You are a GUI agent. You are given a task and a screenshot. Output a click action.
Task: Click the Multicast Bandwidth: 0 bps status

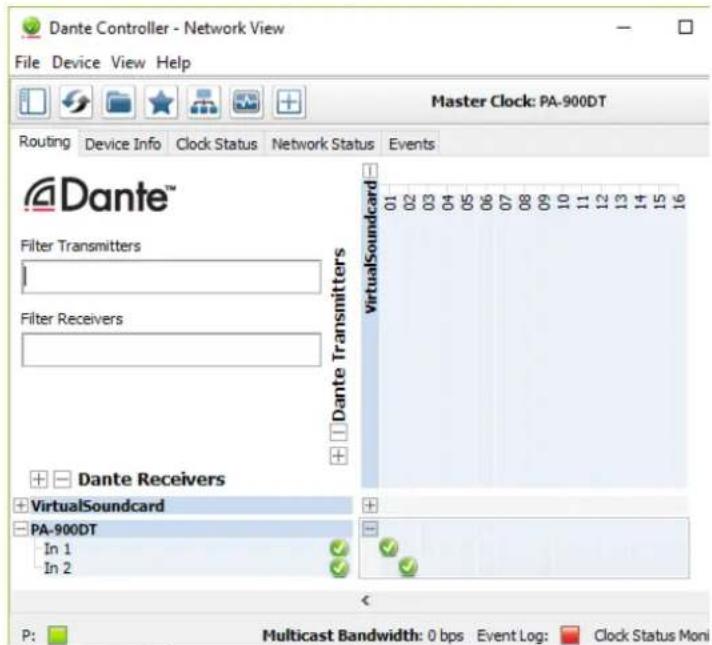coord(363,635)
